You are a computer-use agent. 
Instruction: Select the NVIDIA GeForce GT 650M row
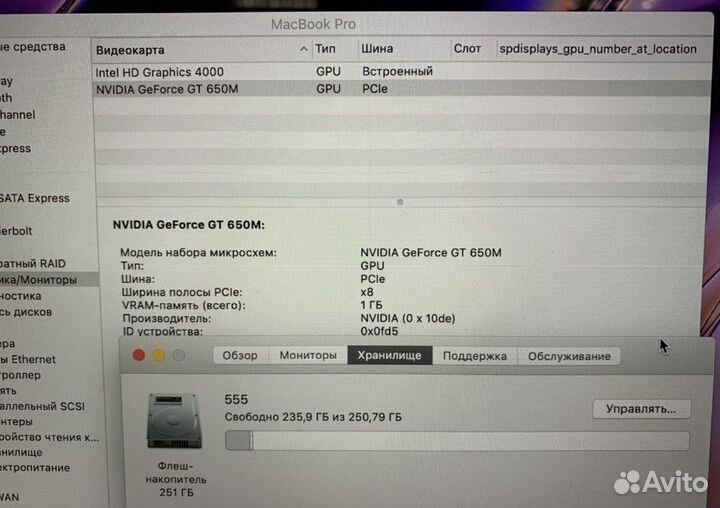[x=399, y=89]
